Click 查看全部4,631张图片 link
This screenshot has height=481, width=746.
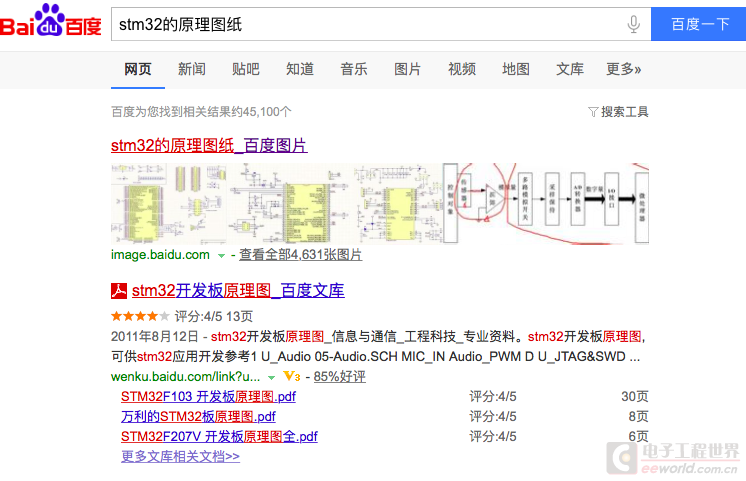pos(300,255)
